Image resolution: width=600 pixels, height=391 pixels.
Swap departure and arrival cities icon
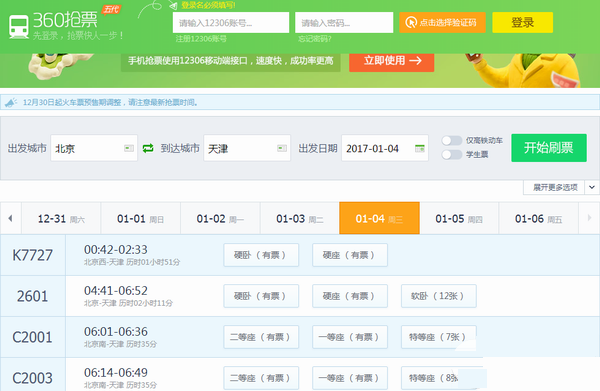(x=148, y=148)
